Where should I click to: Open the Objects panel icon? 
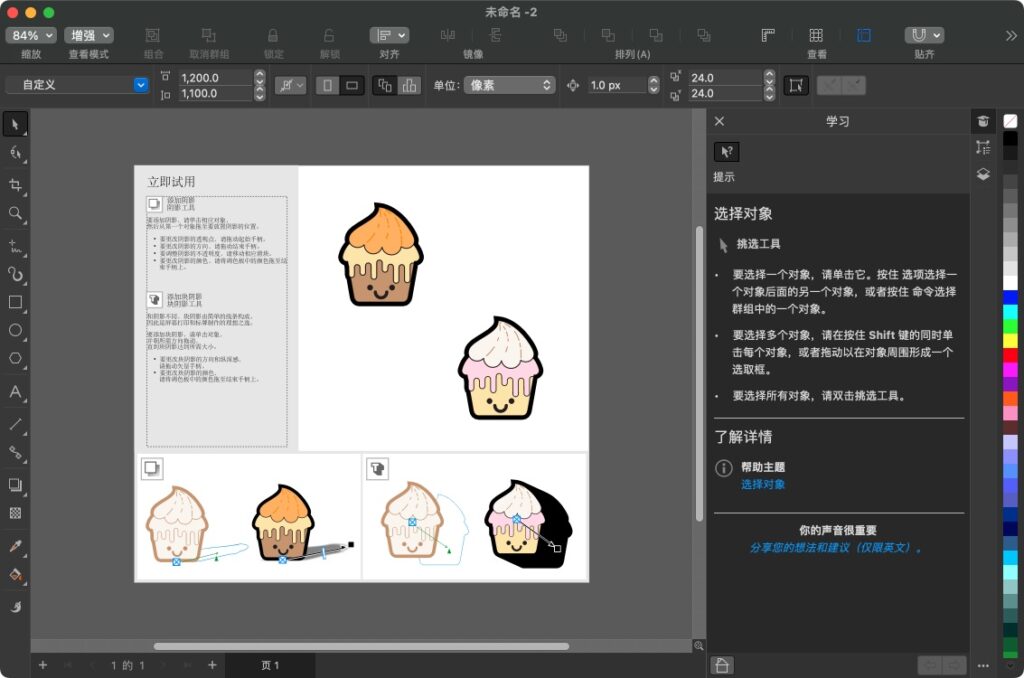983,174
